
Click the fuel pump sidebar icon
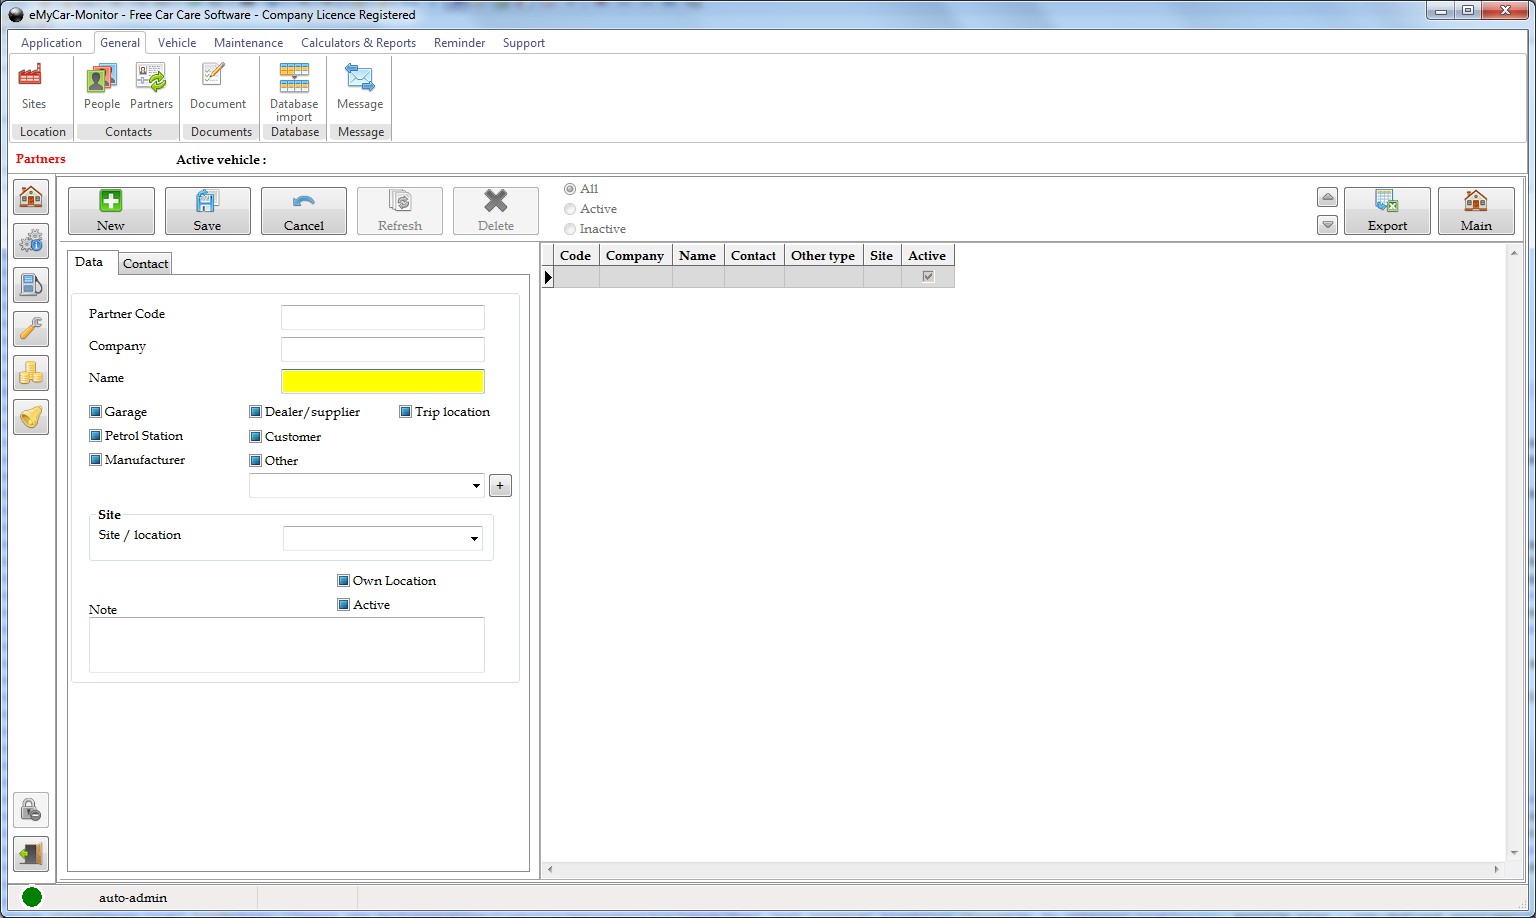point(31,285)
